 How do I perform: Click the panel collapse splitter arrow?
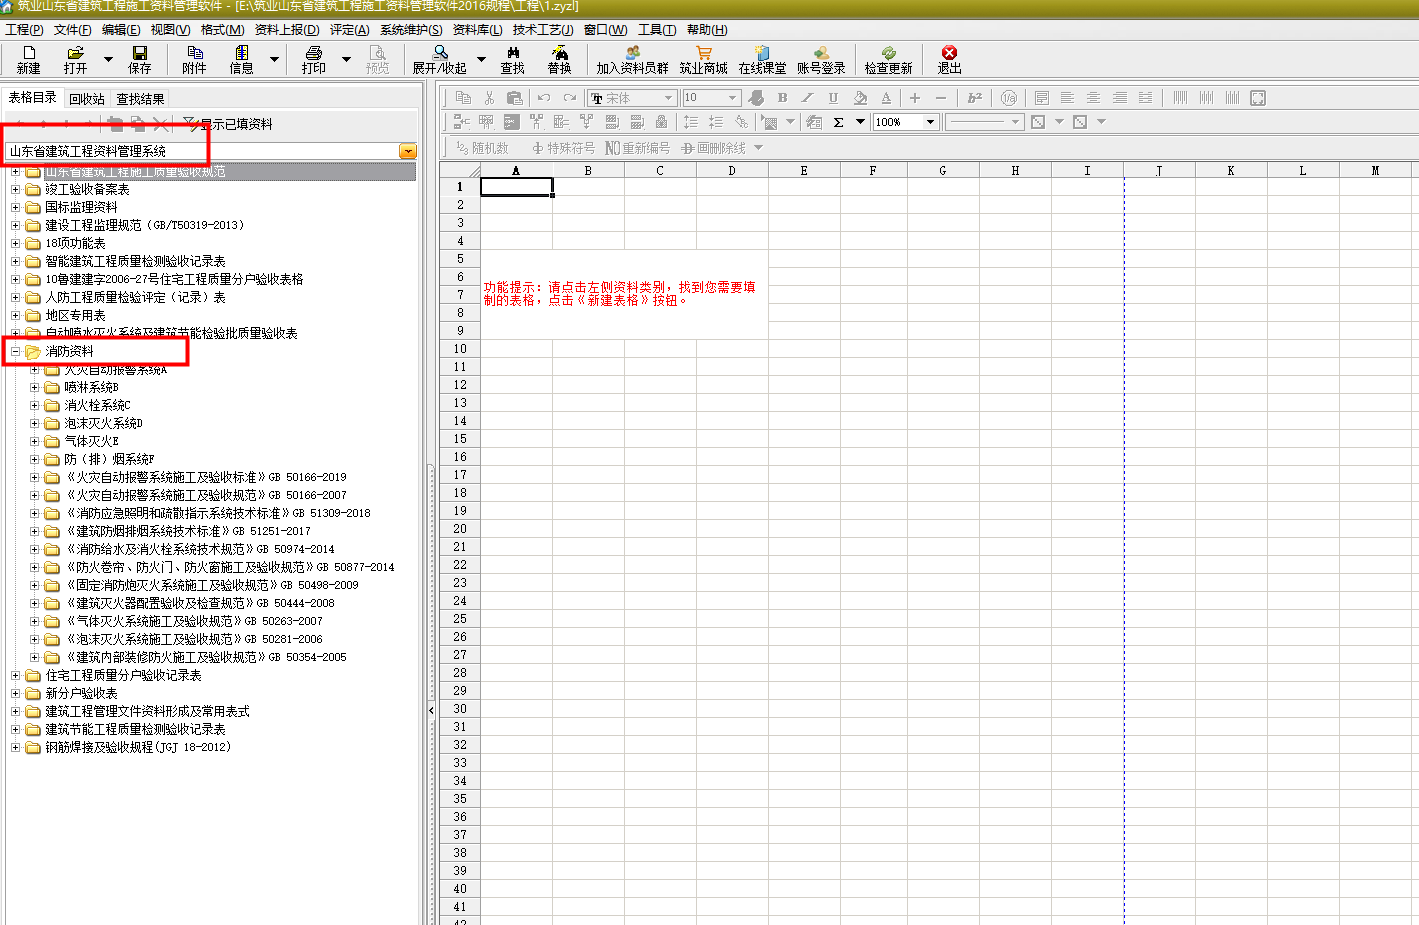[x=431, y=710]
